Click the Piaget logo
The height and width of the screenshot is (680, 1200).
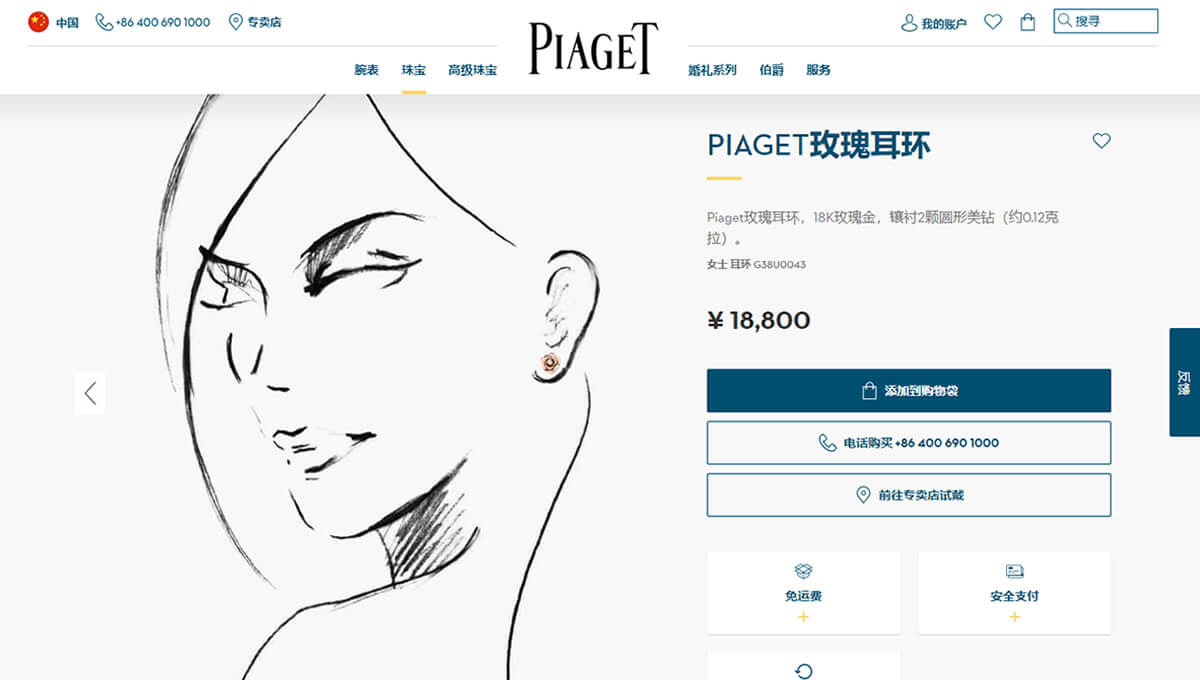[x=593, y=49]
